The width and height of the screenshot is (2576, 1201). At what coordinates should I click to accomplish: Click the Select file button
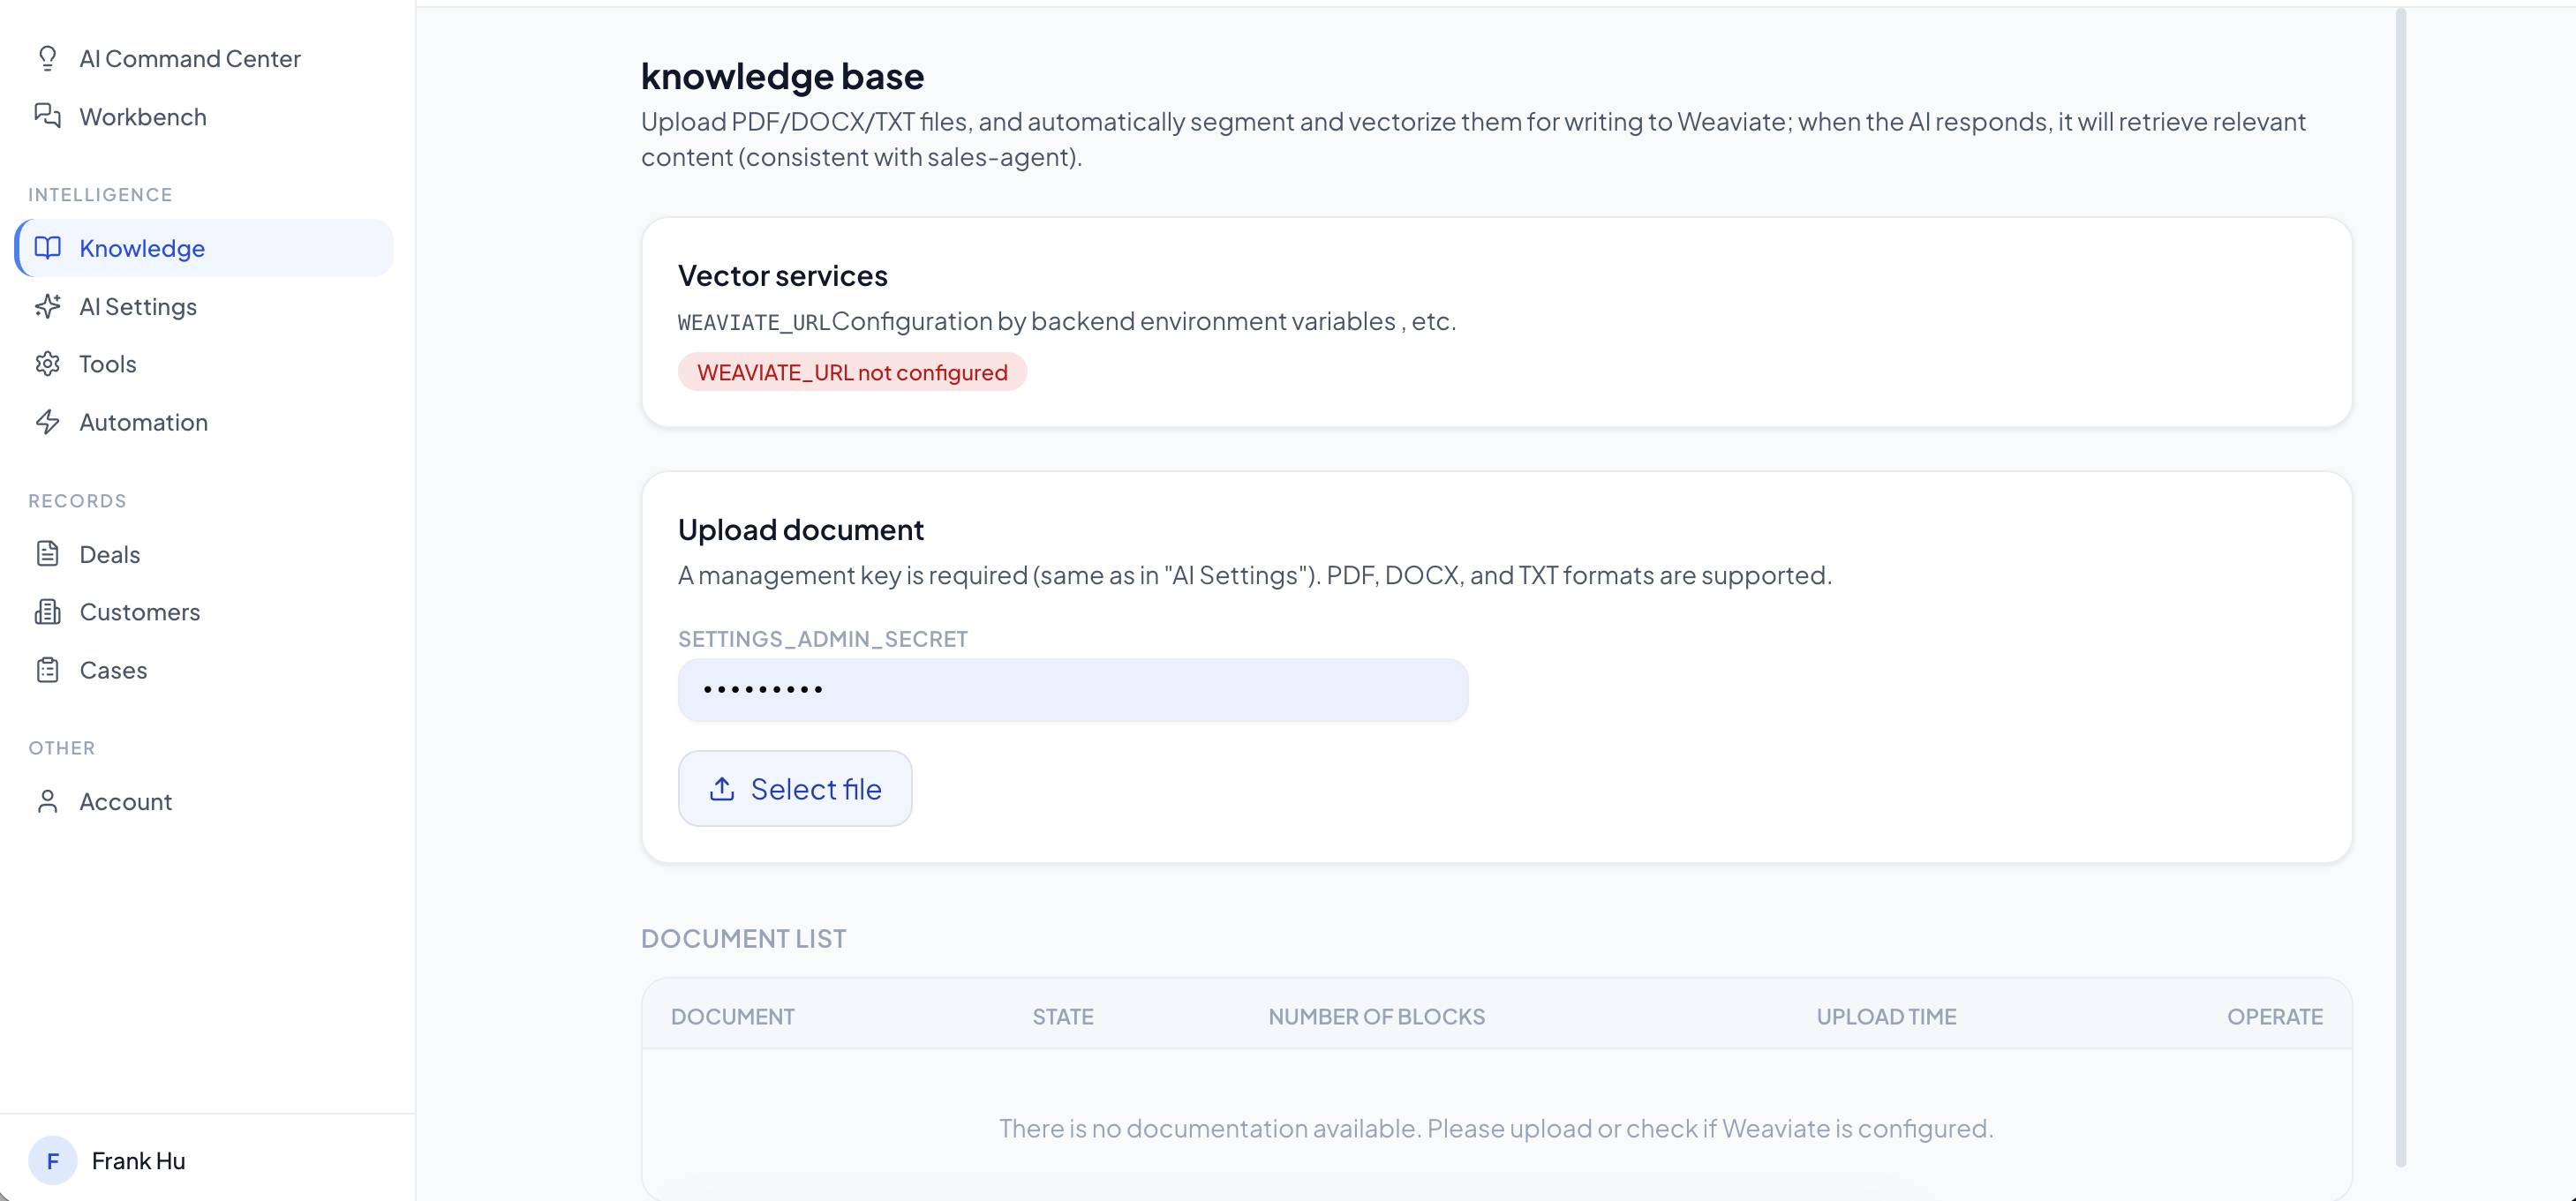(795, 789)
